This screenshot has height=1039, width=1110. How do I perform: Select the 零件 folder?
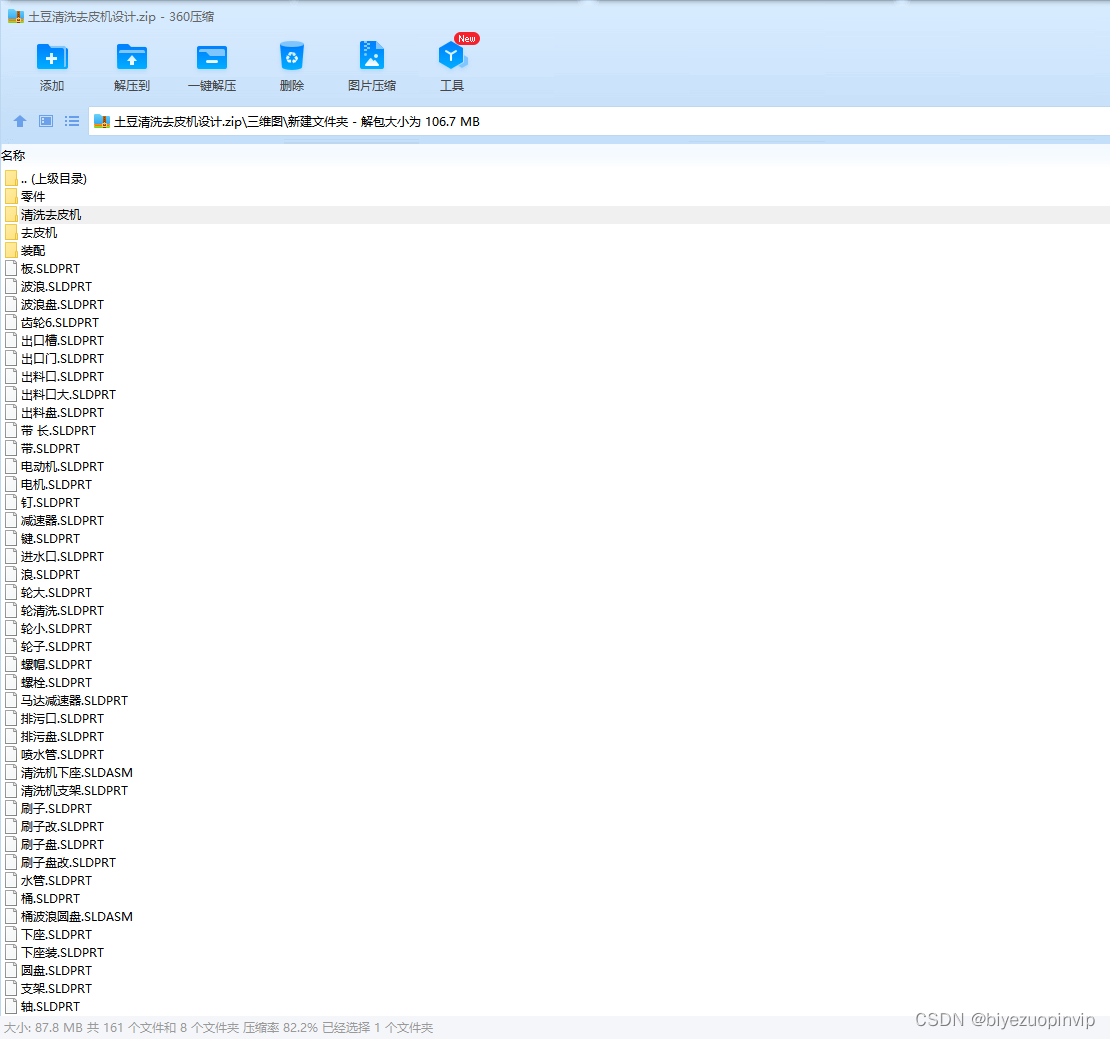tap(33, 197)
